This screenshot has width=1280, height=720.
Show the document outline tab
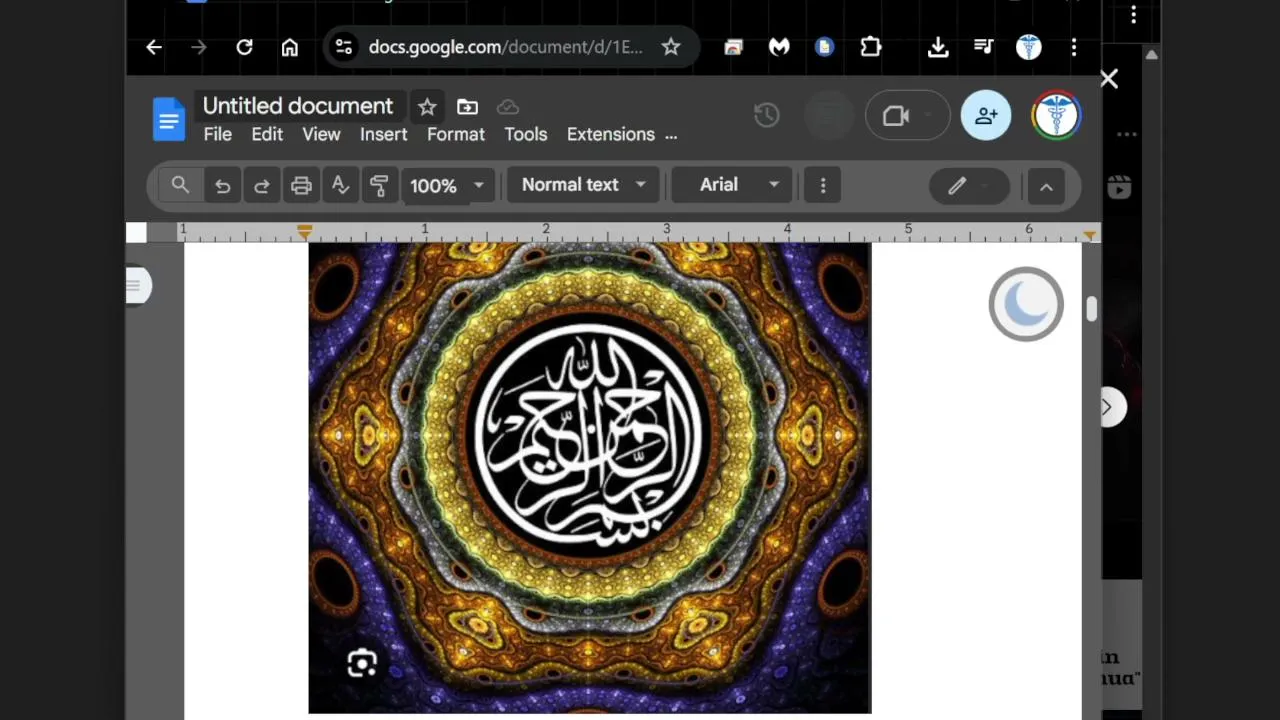pyautogui.click(x=138, y=286)
